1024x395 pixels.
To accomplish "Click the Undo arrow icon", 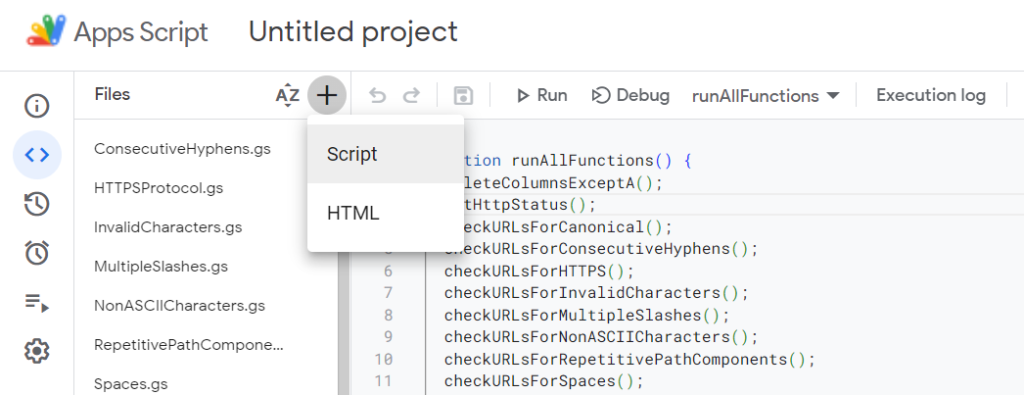I will [x=377, y=96].
